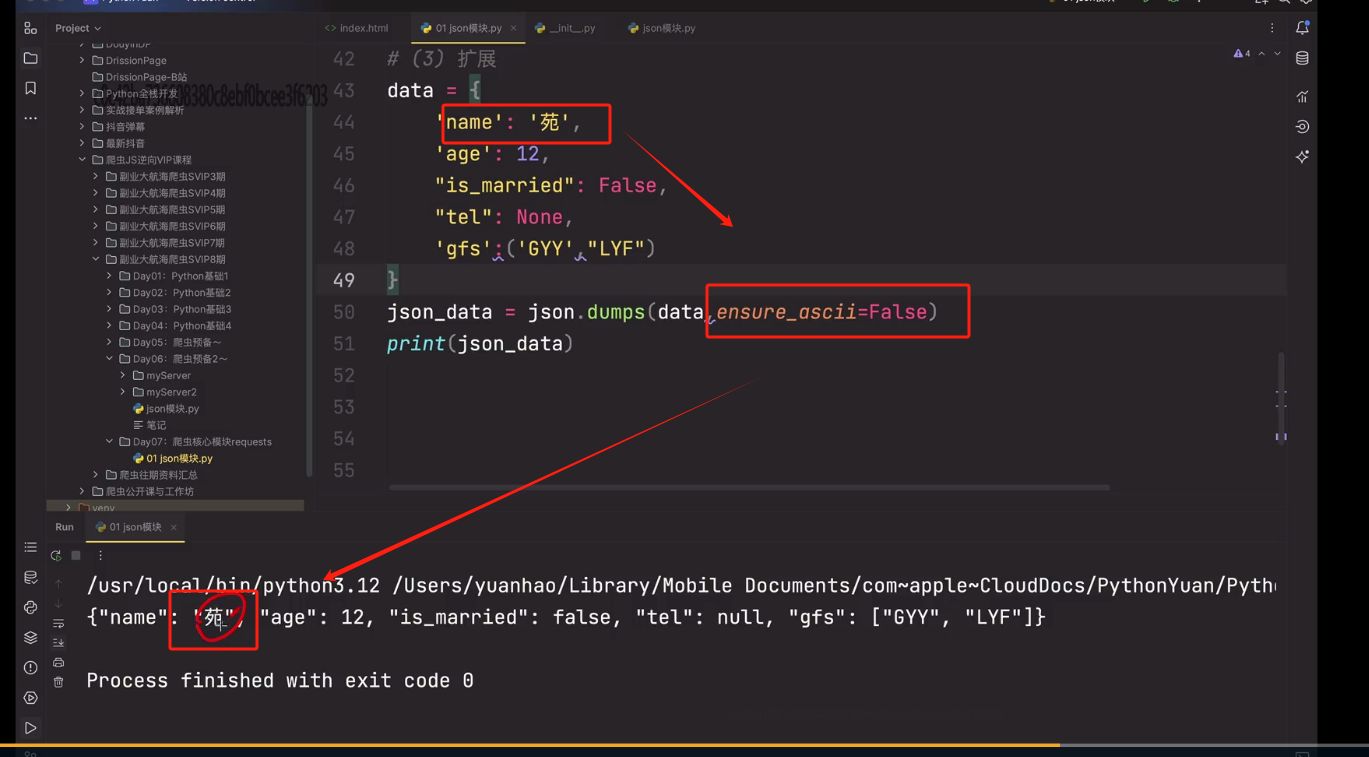This screenshot has width=1369, height=757.
Task: Collapse 副业大航海爬虫SVIP8期 folder
Action: coord(96,259)
